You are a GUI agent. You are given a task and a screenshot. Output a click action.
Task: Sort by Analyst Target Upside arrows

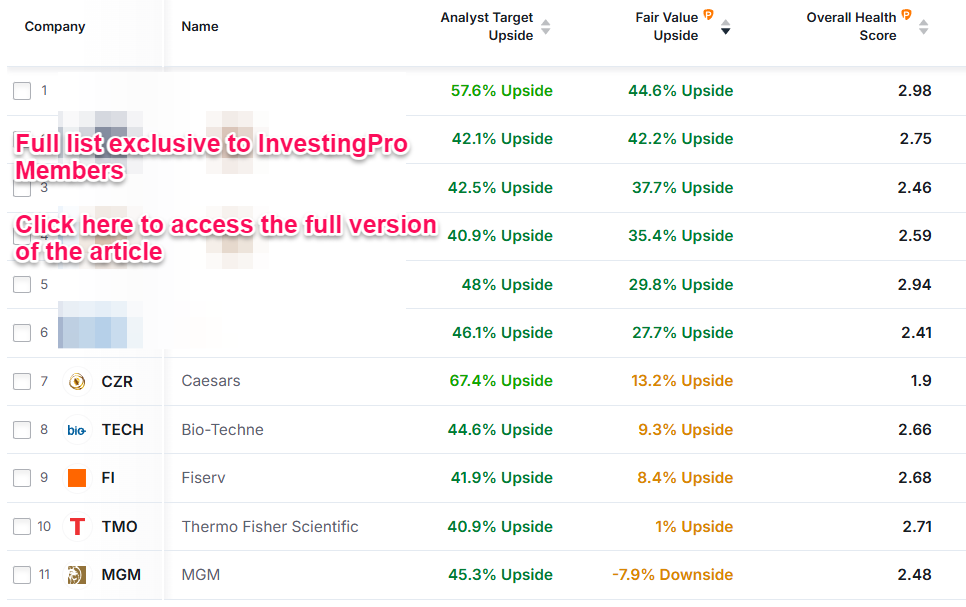click(x=545, y=27)
